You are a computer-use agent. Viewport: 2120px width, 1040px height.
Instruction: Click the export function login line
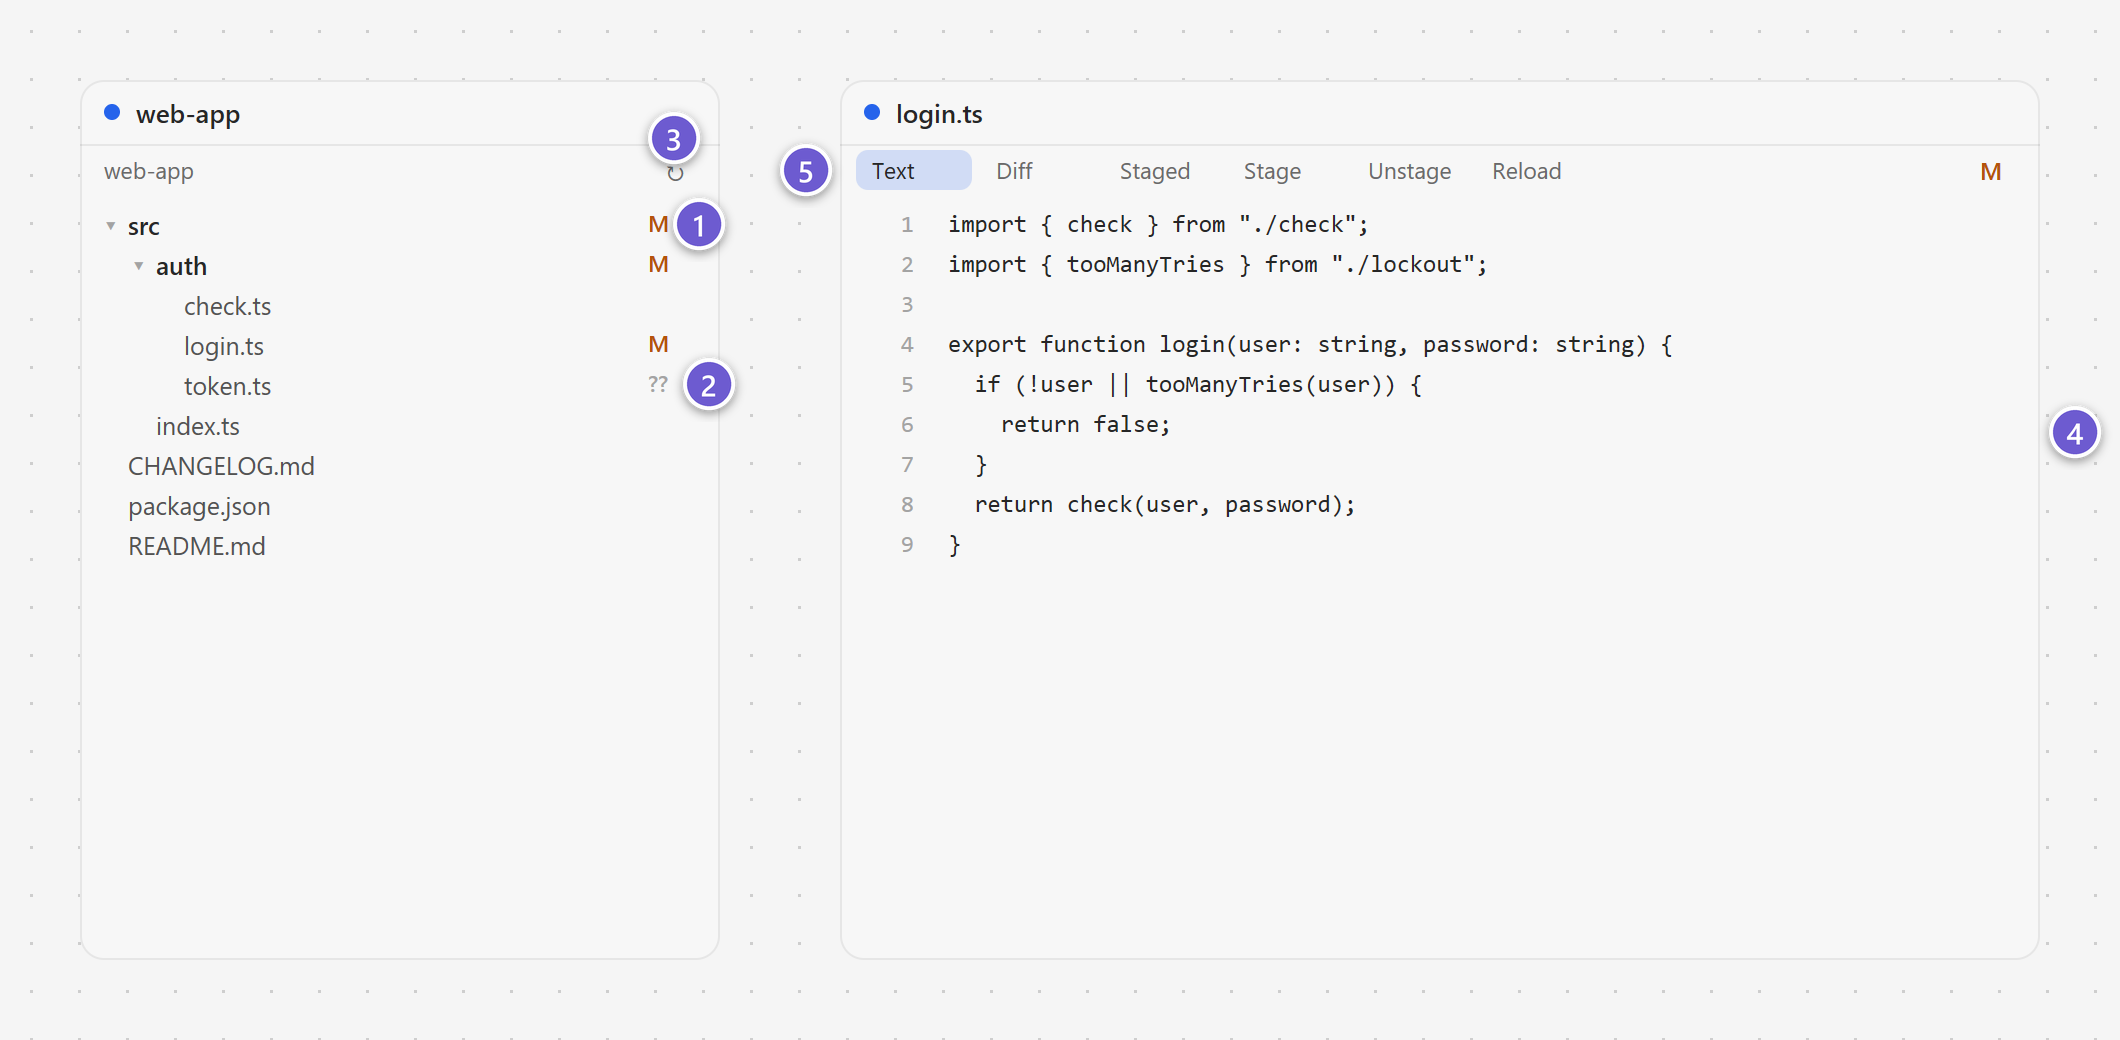point(1310,344)
